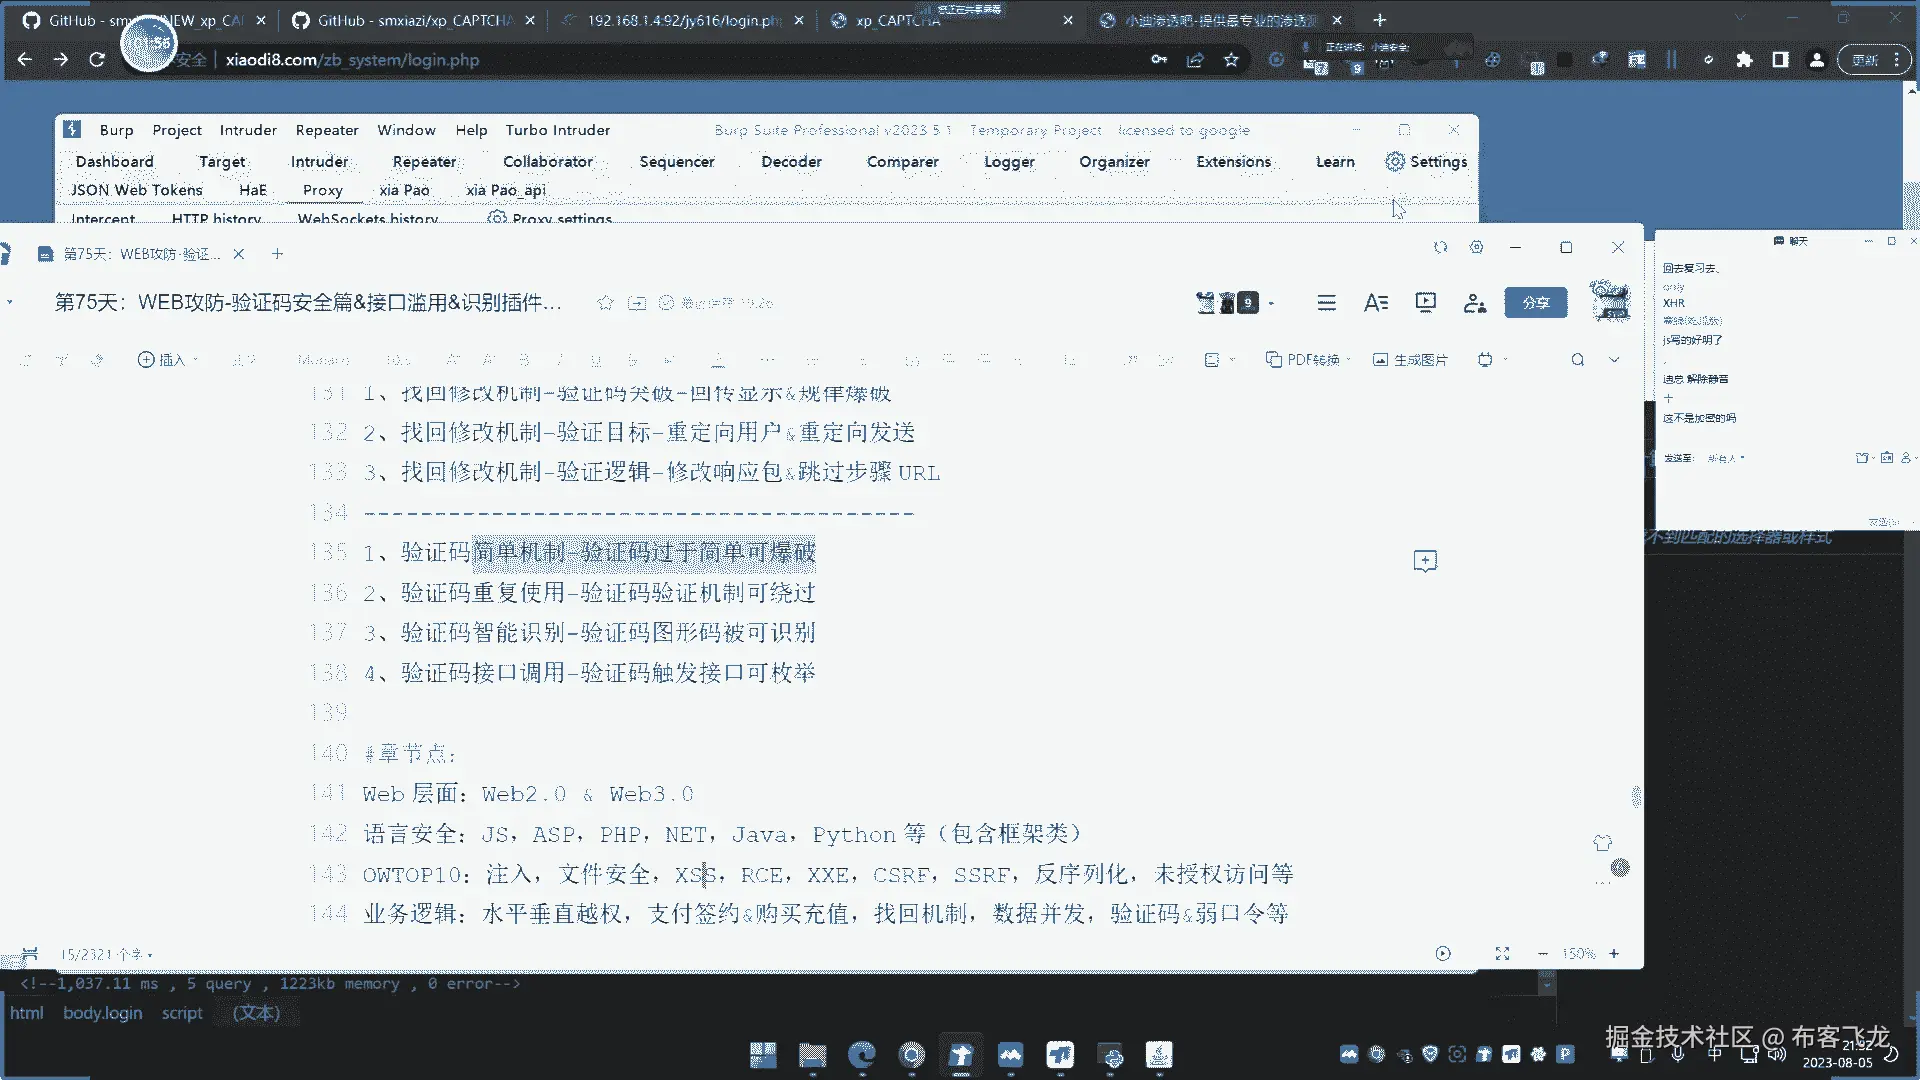
Task: Click the blue share button
Action: click(x=1535, y=303)
